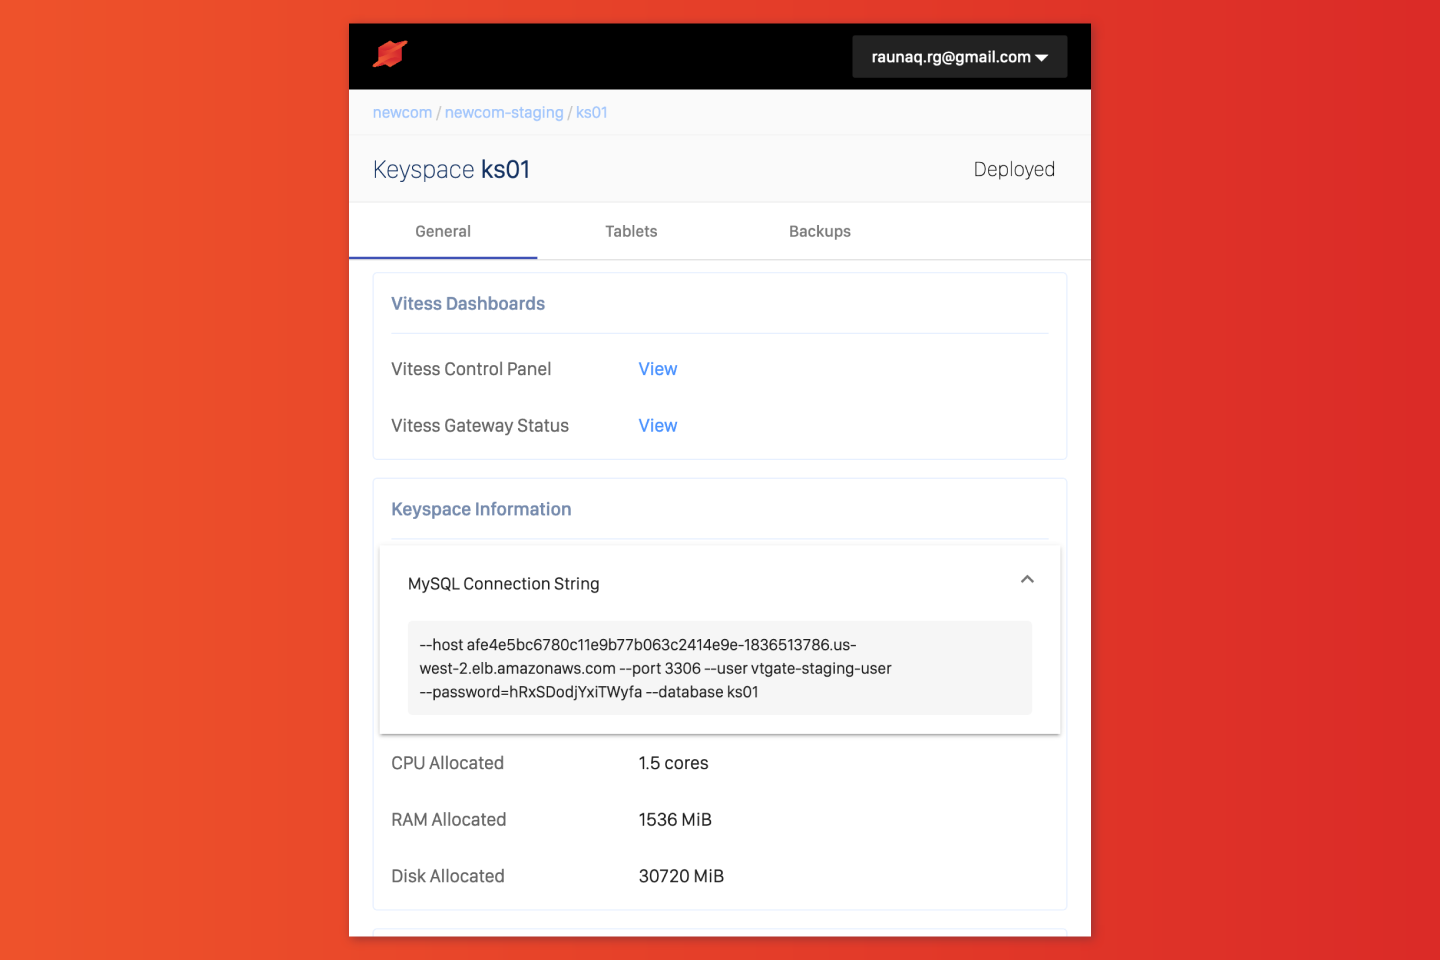View the Vitess Gateway Status

pos(658,426)
